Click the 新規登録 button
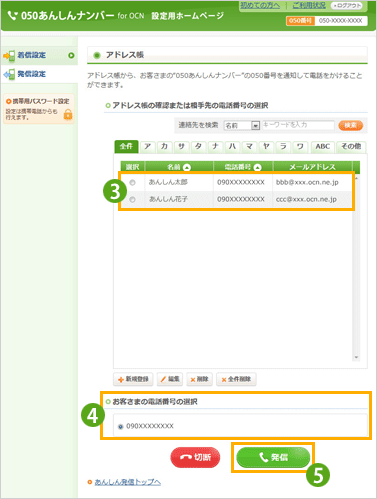Screen dimensions: 377x499 (133, 379)
